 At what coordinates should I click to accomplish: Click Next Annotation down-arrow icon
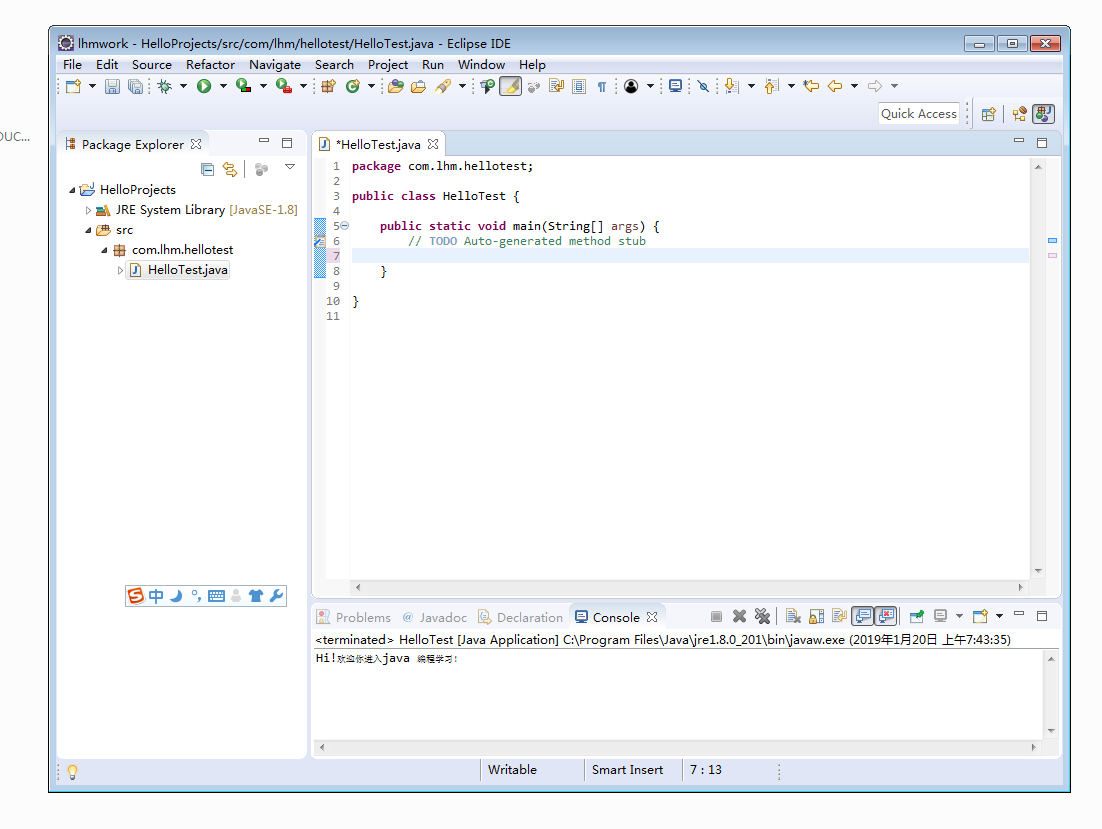tap(732, 86)
